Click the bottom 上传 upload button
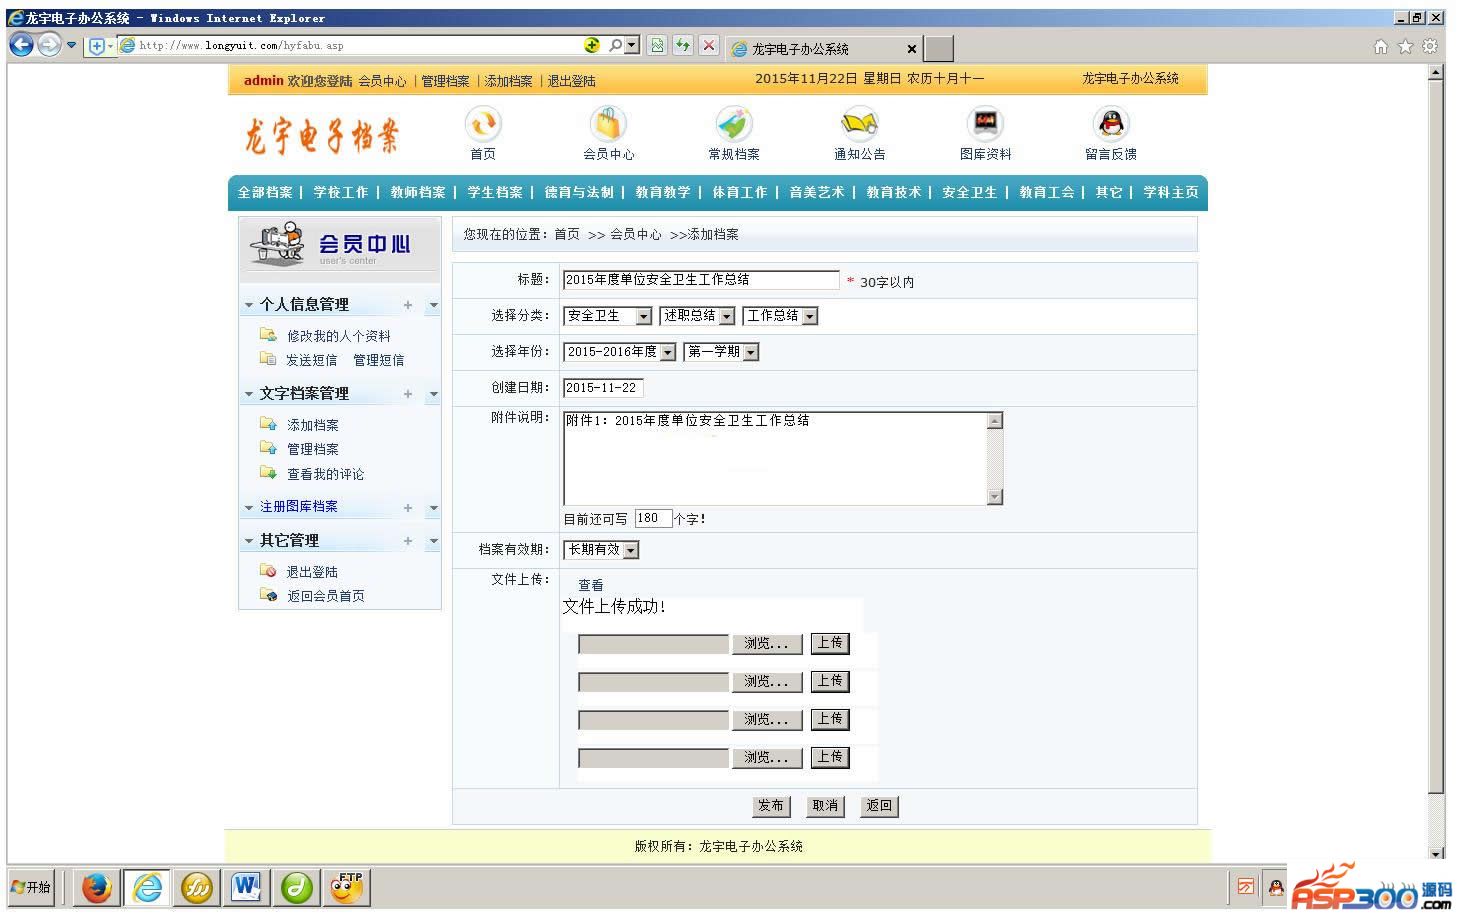Image resolution: width=1462 pixels, height=914 pixels. (x=830, y=757)
